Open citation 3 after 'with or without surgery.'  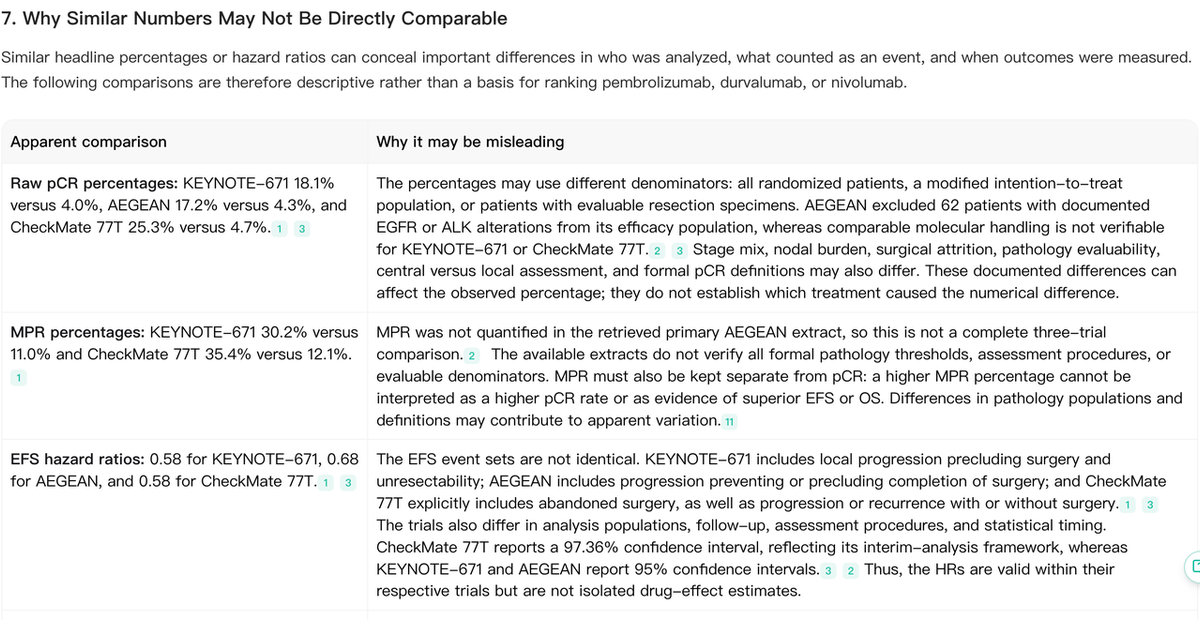click(x=1151, y=504)
